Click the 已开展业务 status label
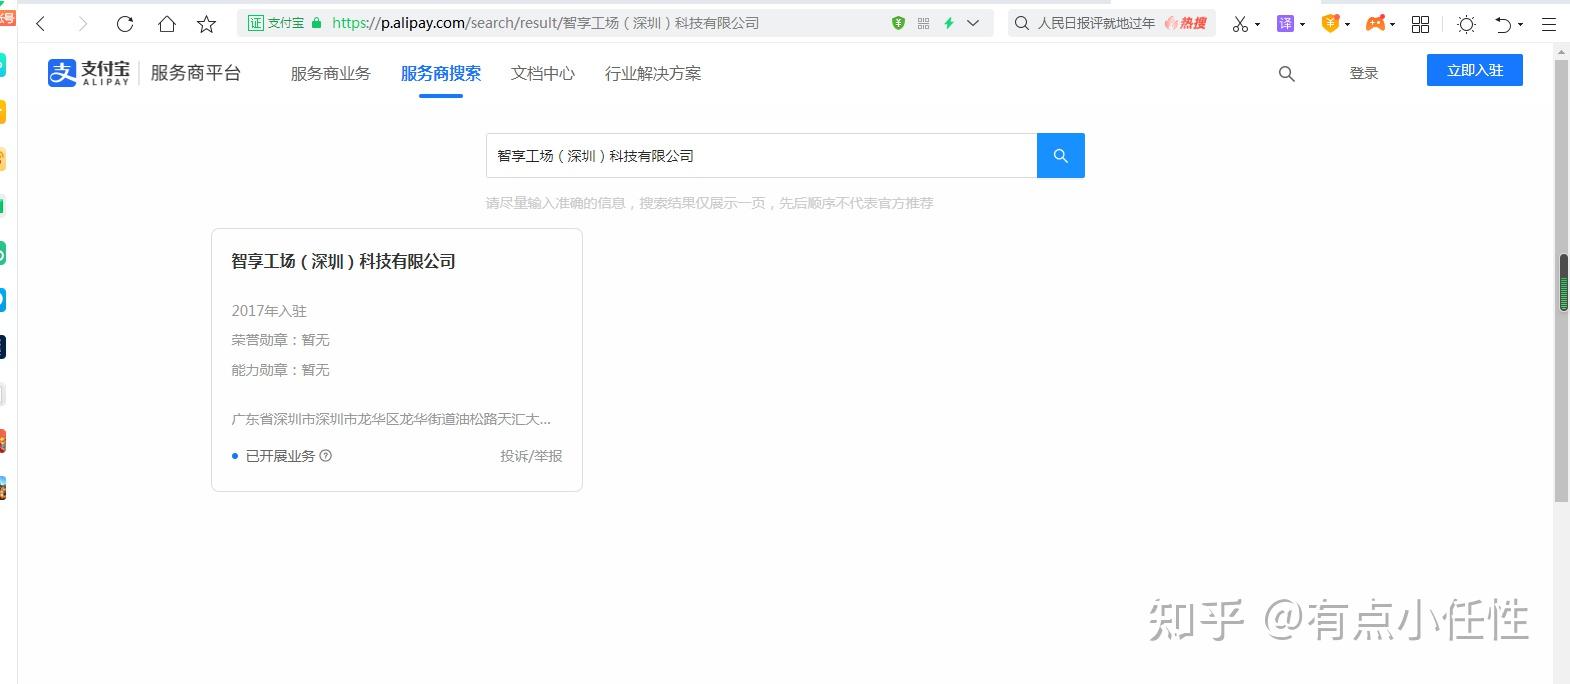1570x684 pixels. [x=280, y=456]
